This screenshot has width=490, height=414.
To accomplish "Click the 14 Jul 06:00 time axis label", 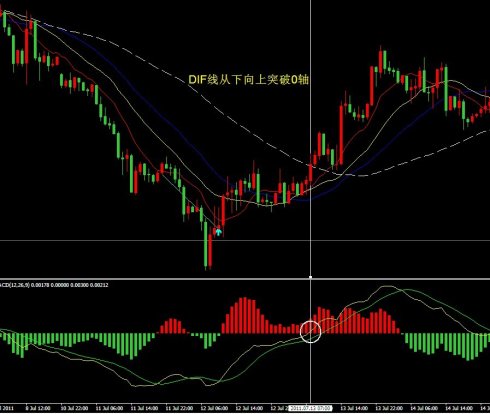I will coord(424,408).
